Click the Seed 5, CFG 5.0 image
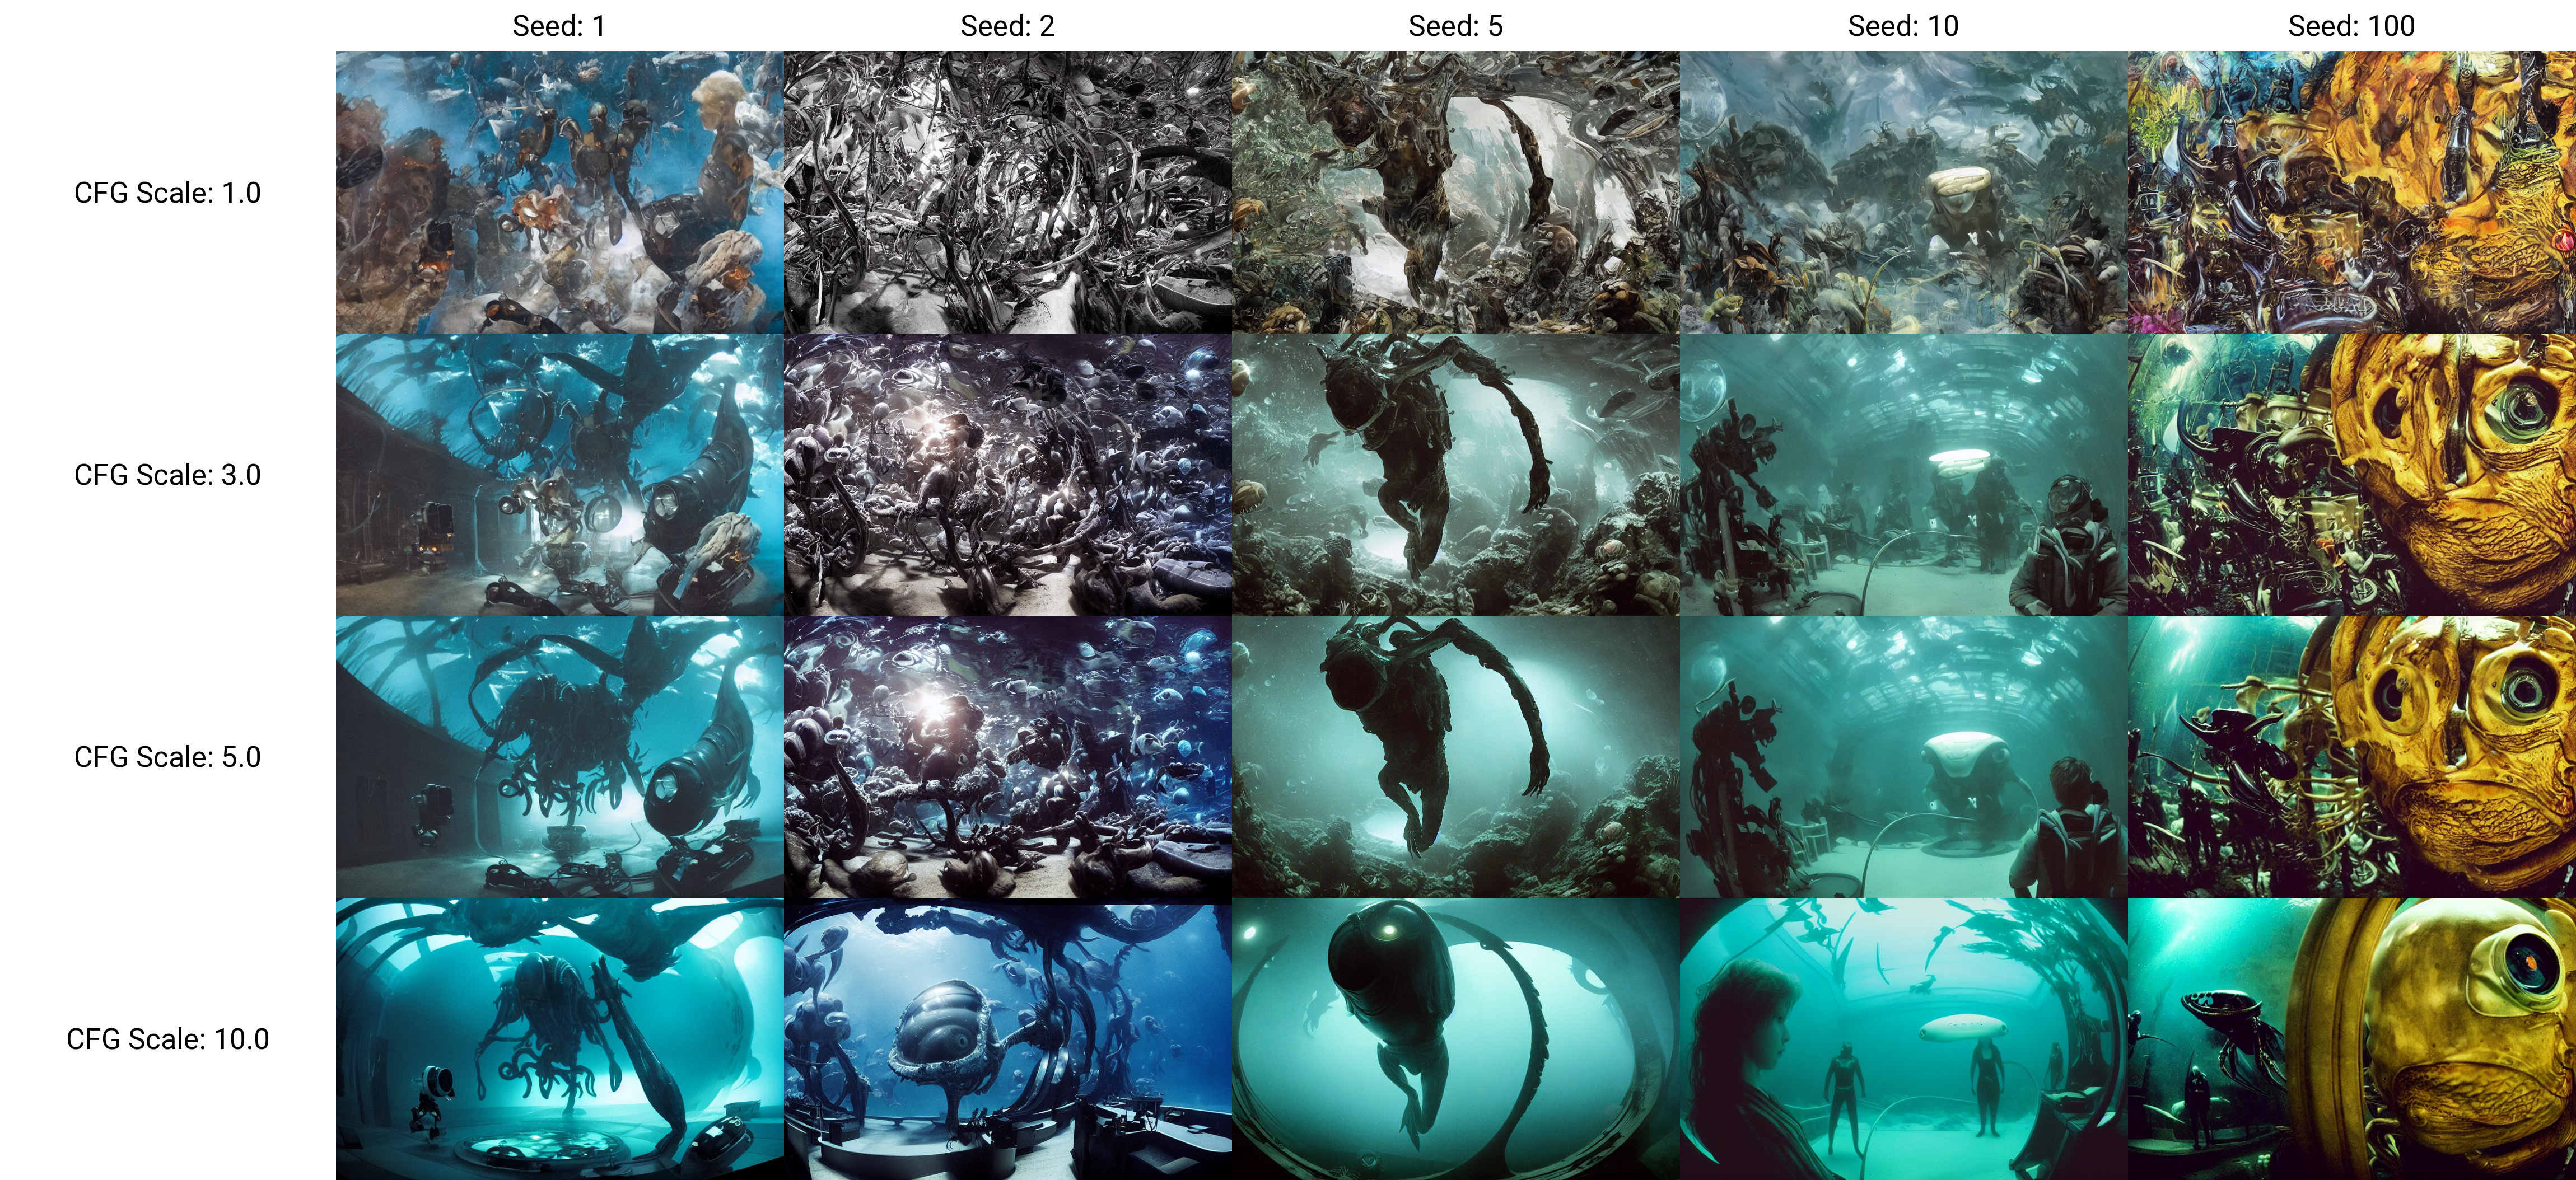The height and width of the screenshot is (1180, 2576). [1455, 756]
